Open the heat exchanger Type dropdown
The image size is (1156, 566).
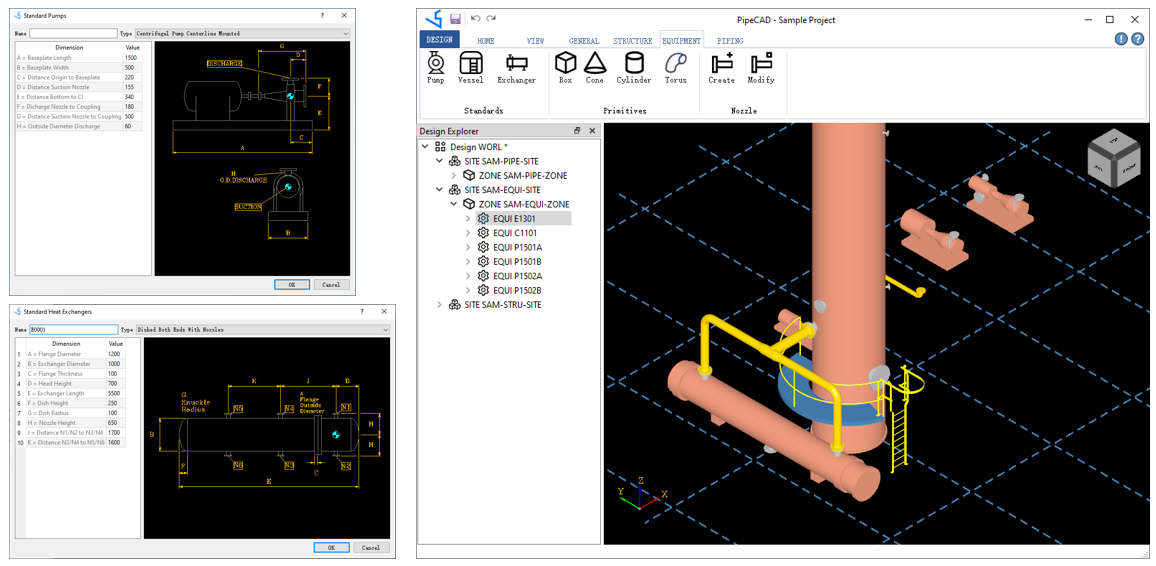pos(385,329)
